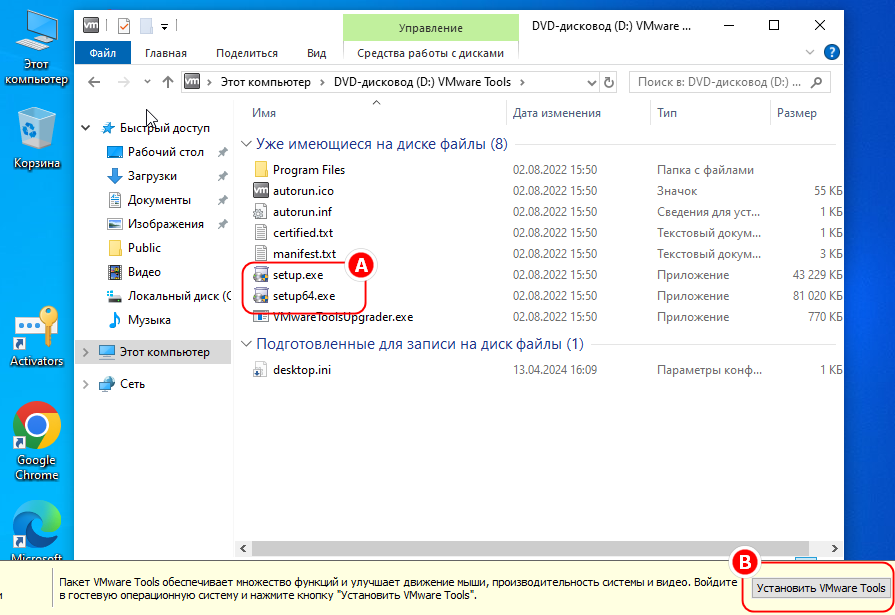Viewport: 895px width, 615px height.
Task: Sort by the Имя column header
Action: (x=264, y=113)
